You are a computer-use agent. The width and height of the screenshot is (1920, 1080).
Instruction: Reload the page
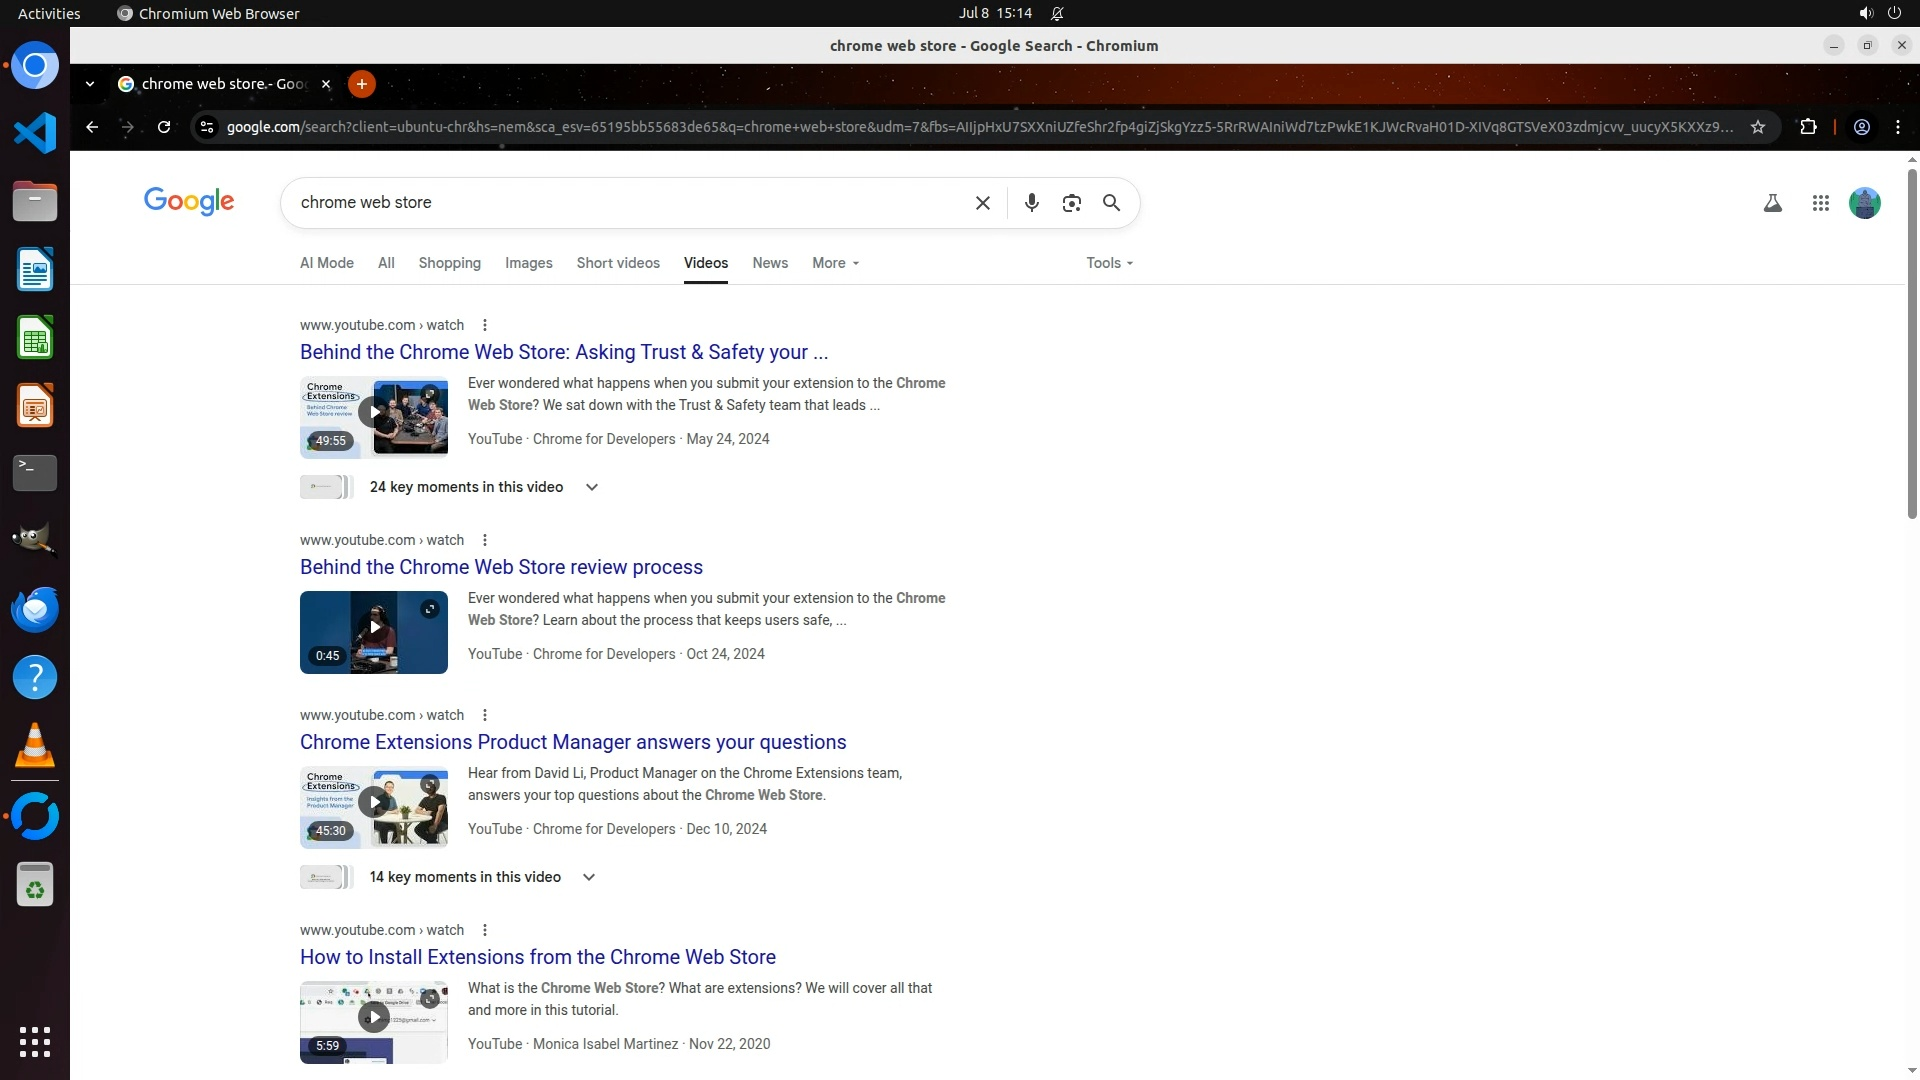[164, 127]
